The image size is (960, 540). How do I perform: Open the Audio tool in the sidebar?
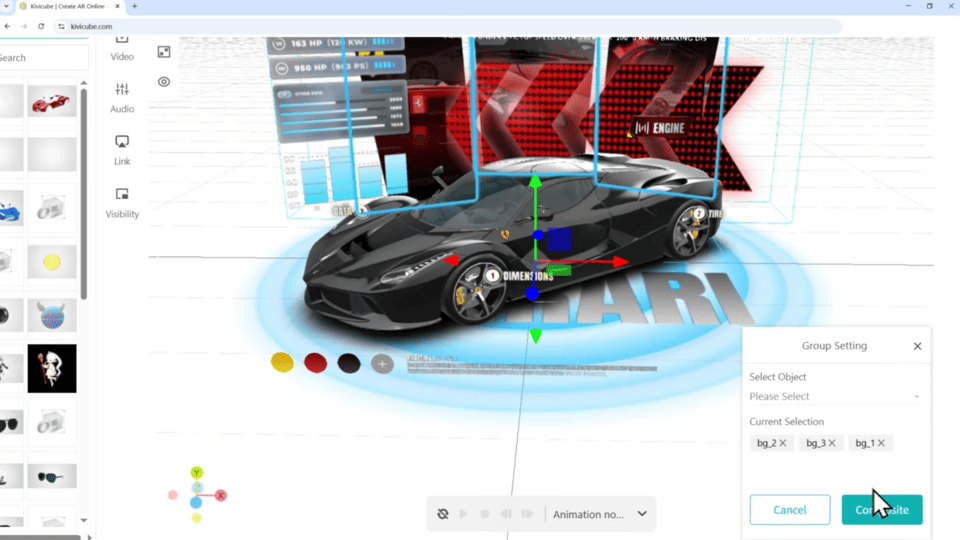click(122, 98)
